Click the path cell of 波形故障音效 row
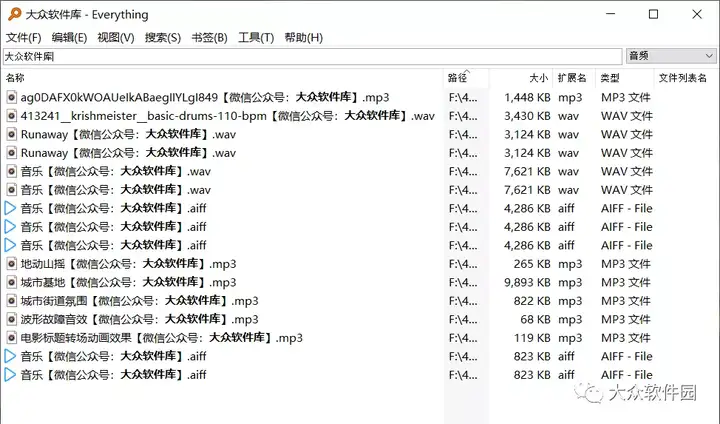Viewport: 720px width, 424px height. 463,319
